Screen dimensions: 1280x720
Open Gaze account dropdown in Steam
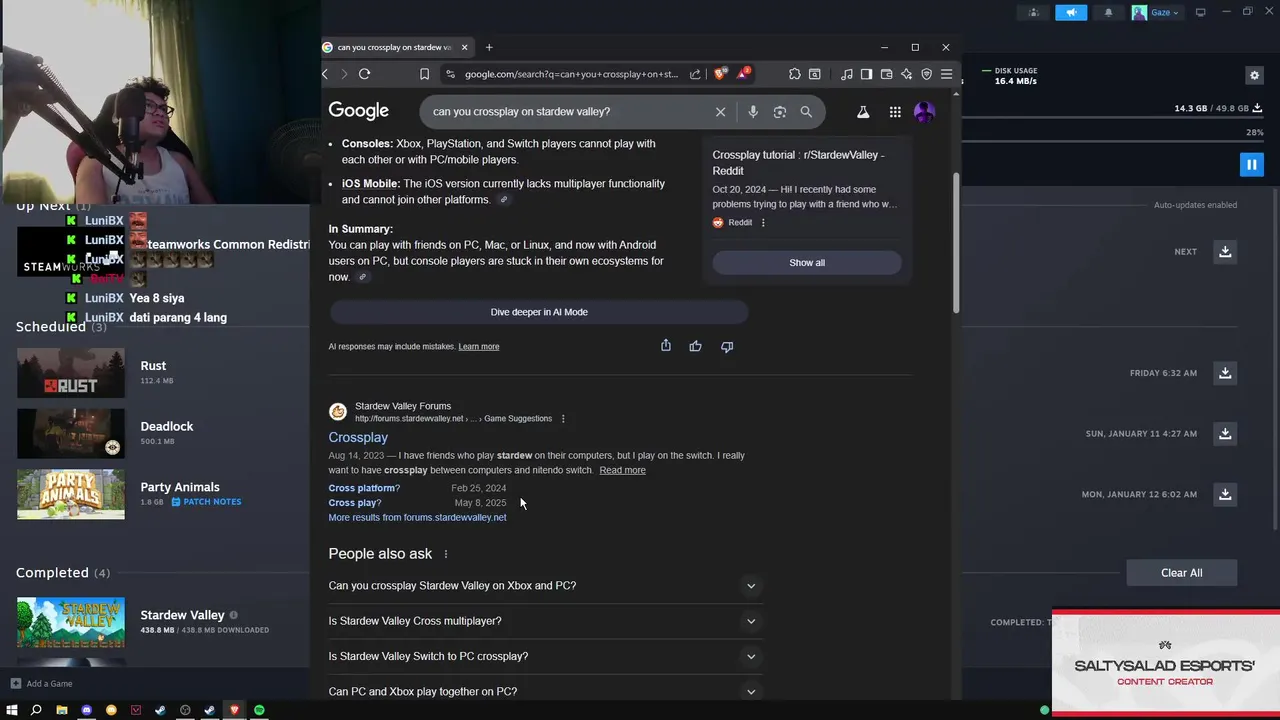coord(1155,13)
